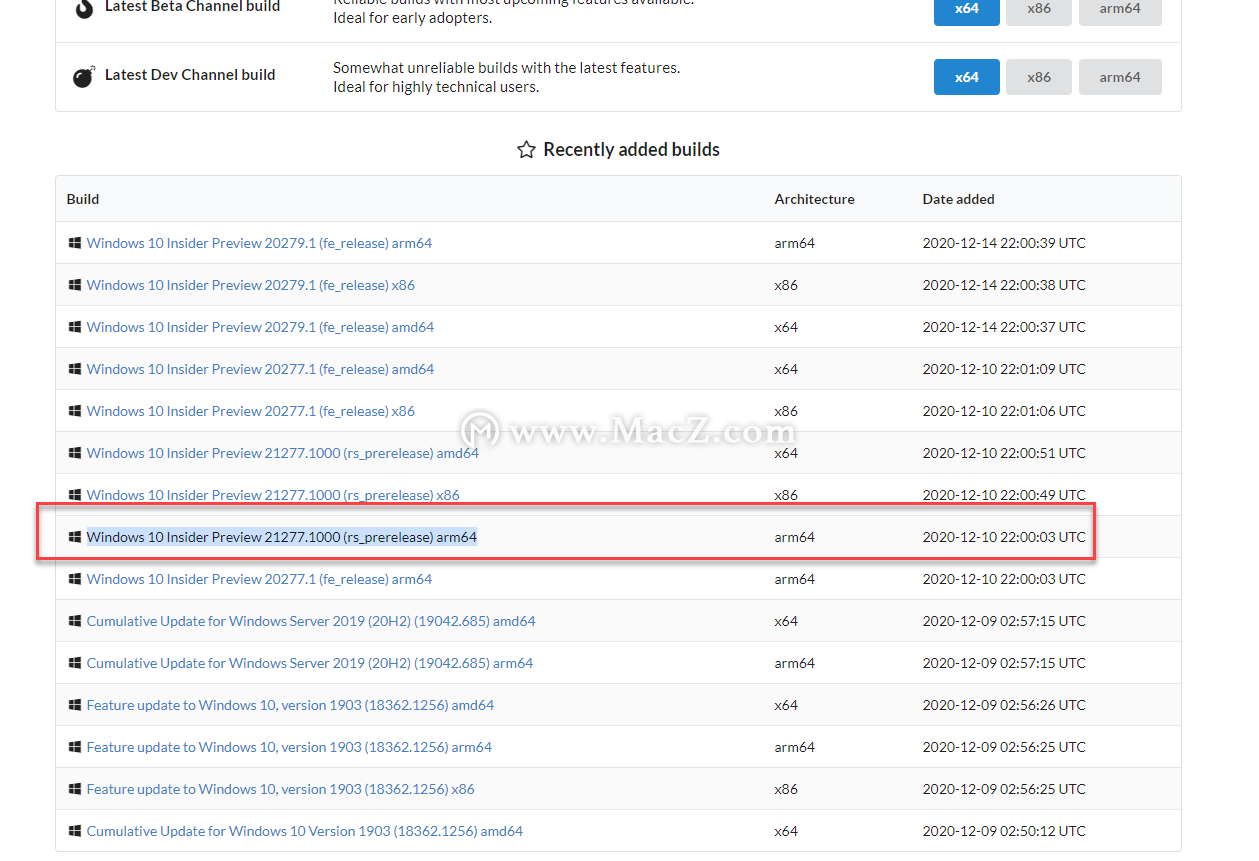Choose x64 for Latest Dev Channel build
This screenshot has height=861, width=1259.
click(966, 77)
